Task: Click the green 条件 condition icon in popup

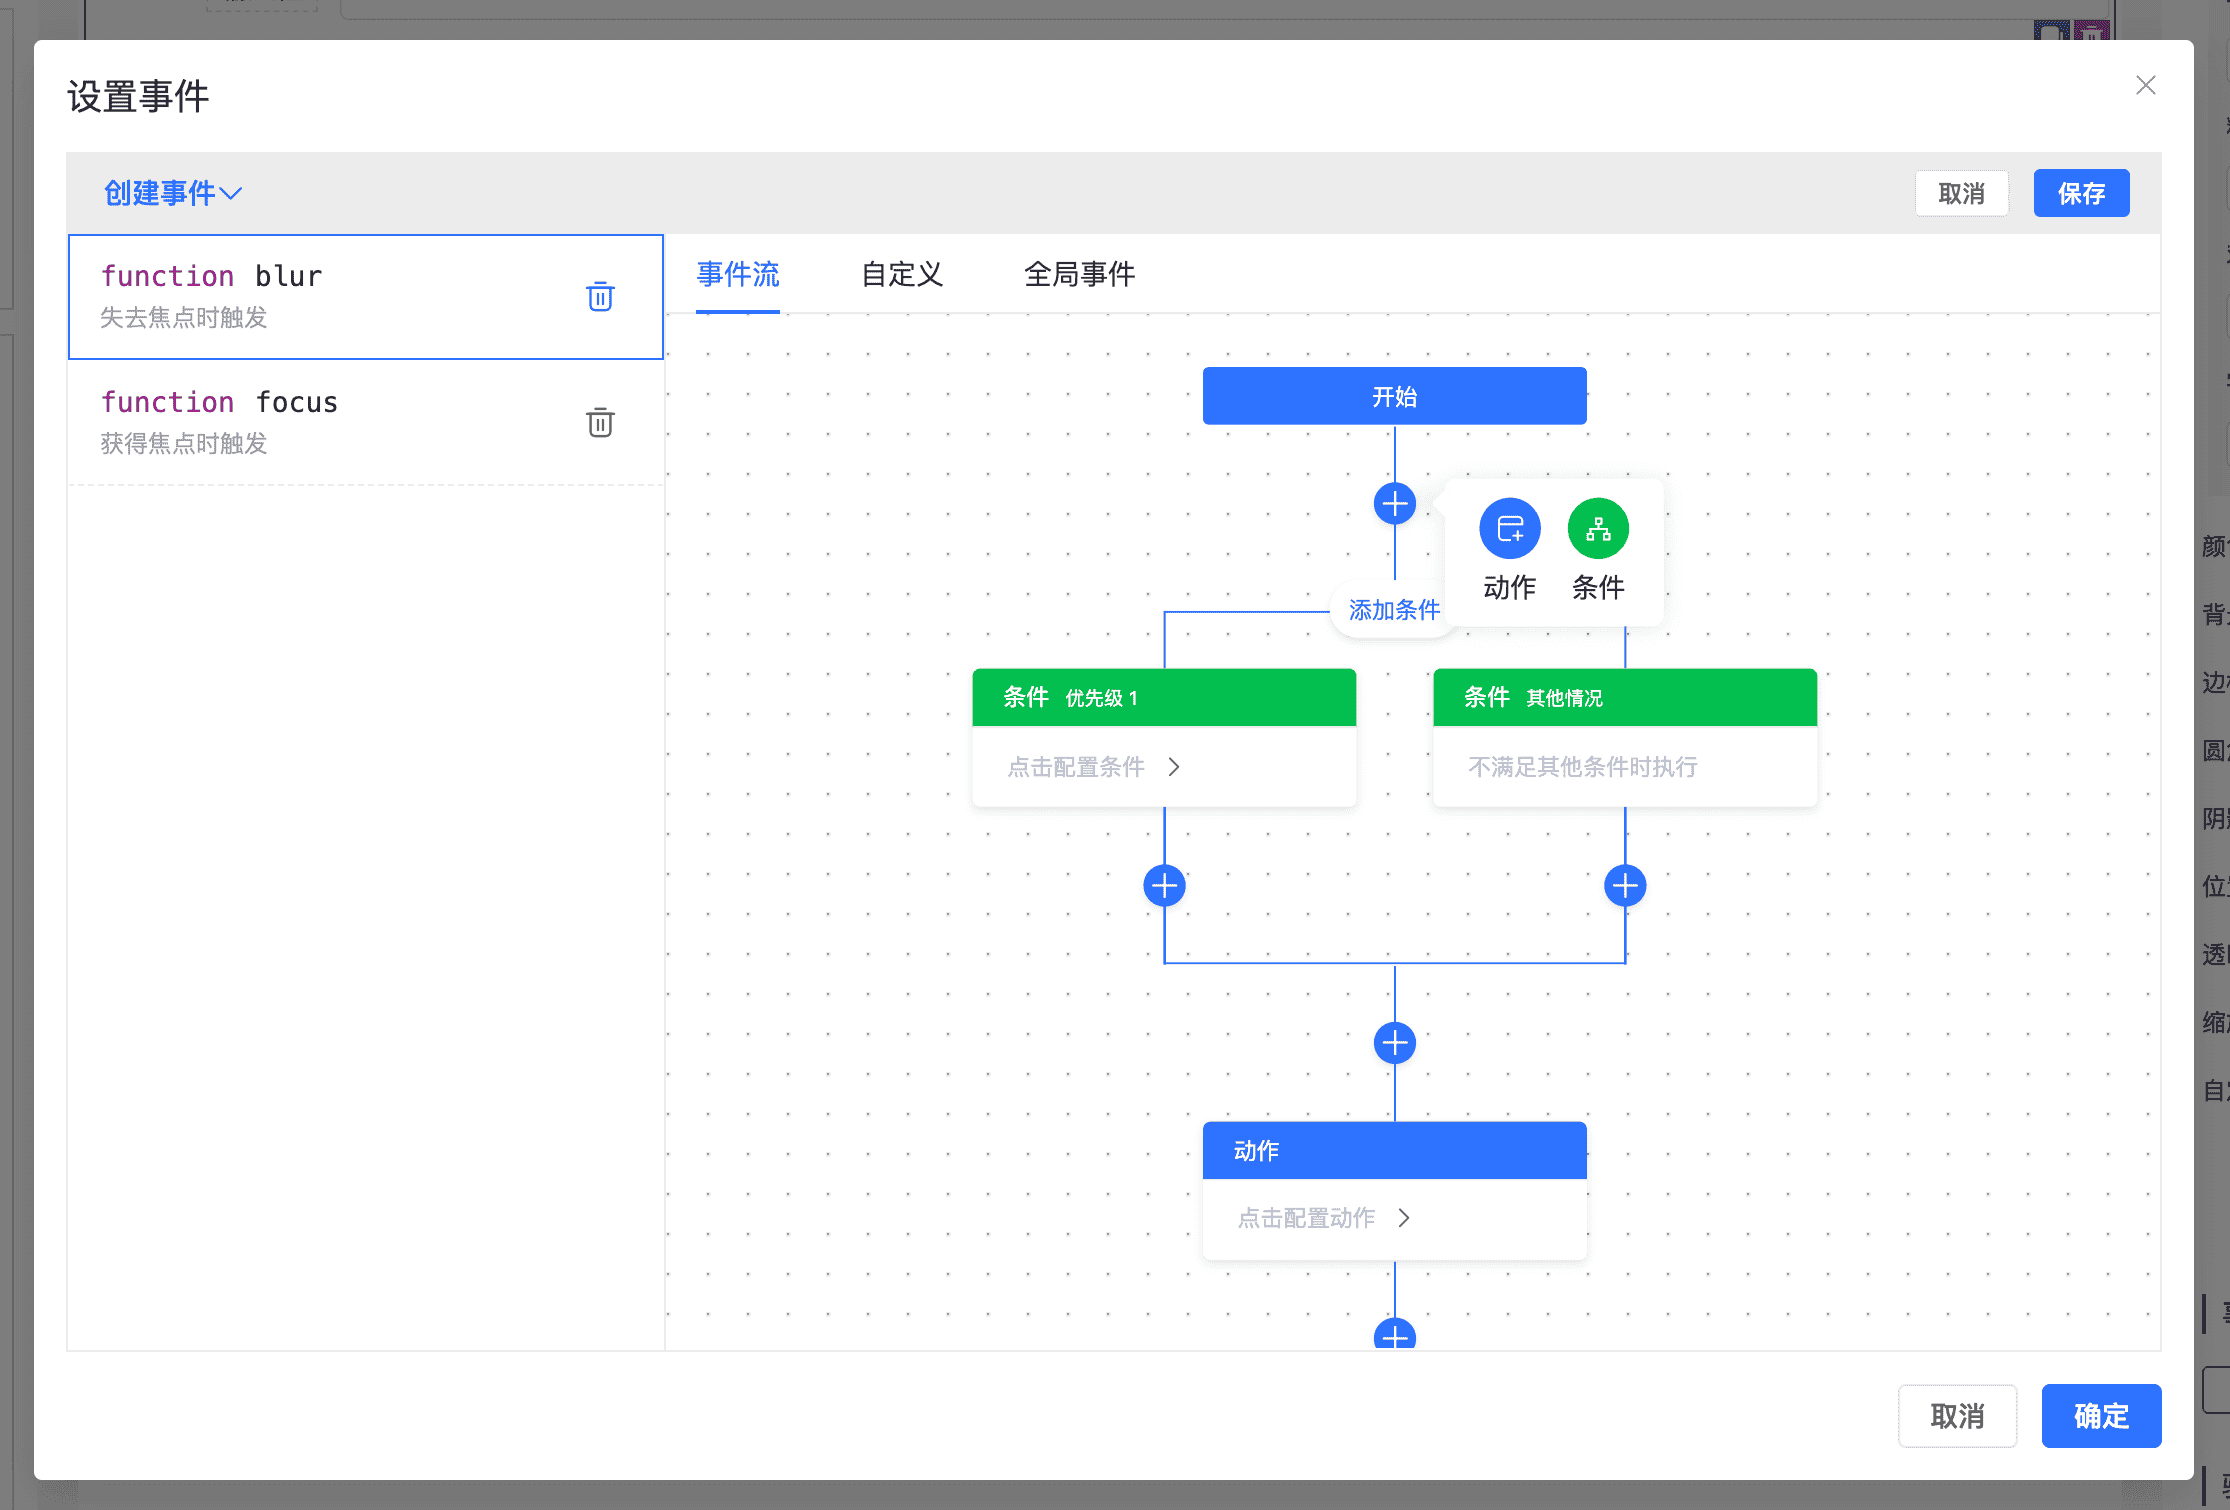Action: [x=1597, y=529]
